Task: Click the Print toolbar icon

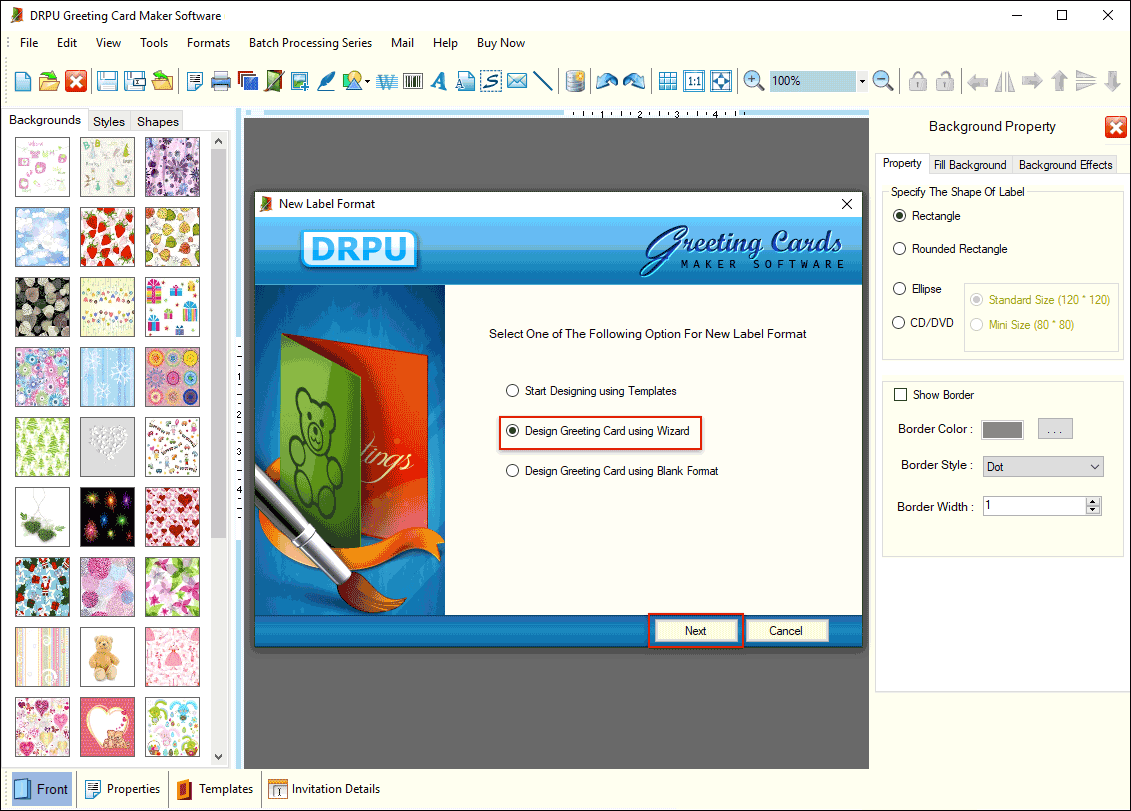Action: (221, 81)
